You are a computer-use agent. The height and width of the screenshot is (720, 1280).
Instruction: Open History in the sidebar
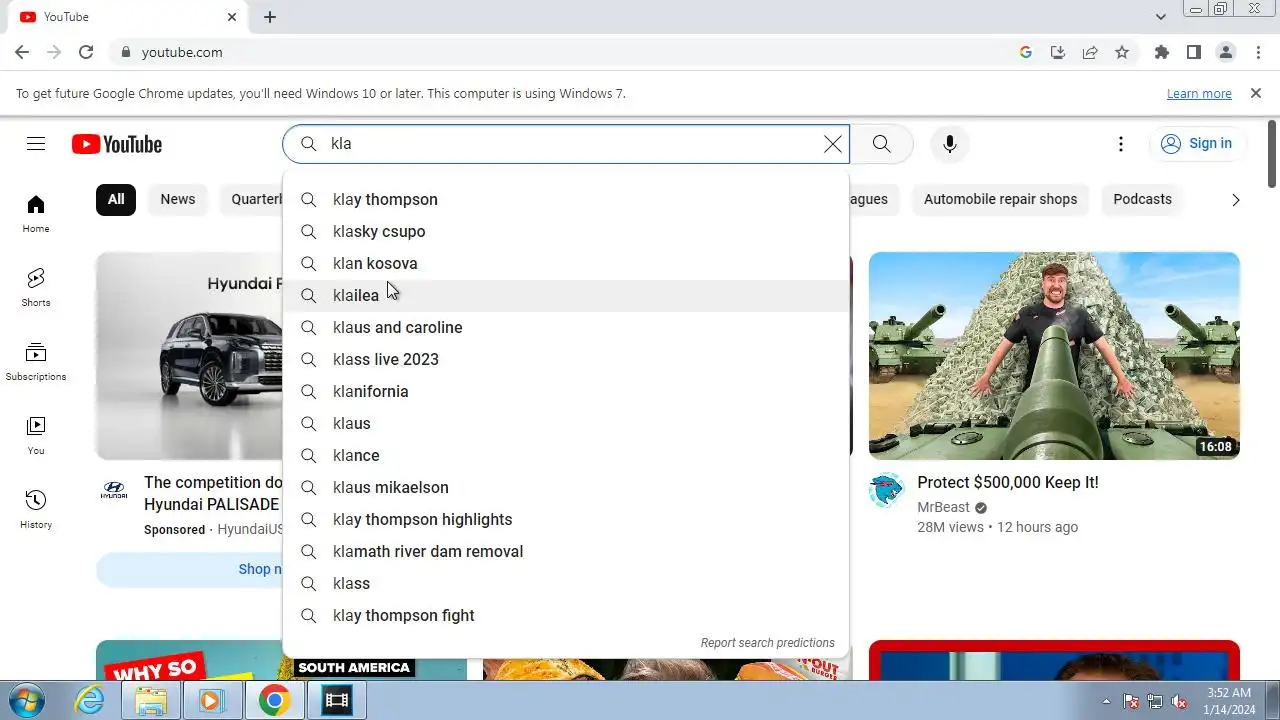36,509
